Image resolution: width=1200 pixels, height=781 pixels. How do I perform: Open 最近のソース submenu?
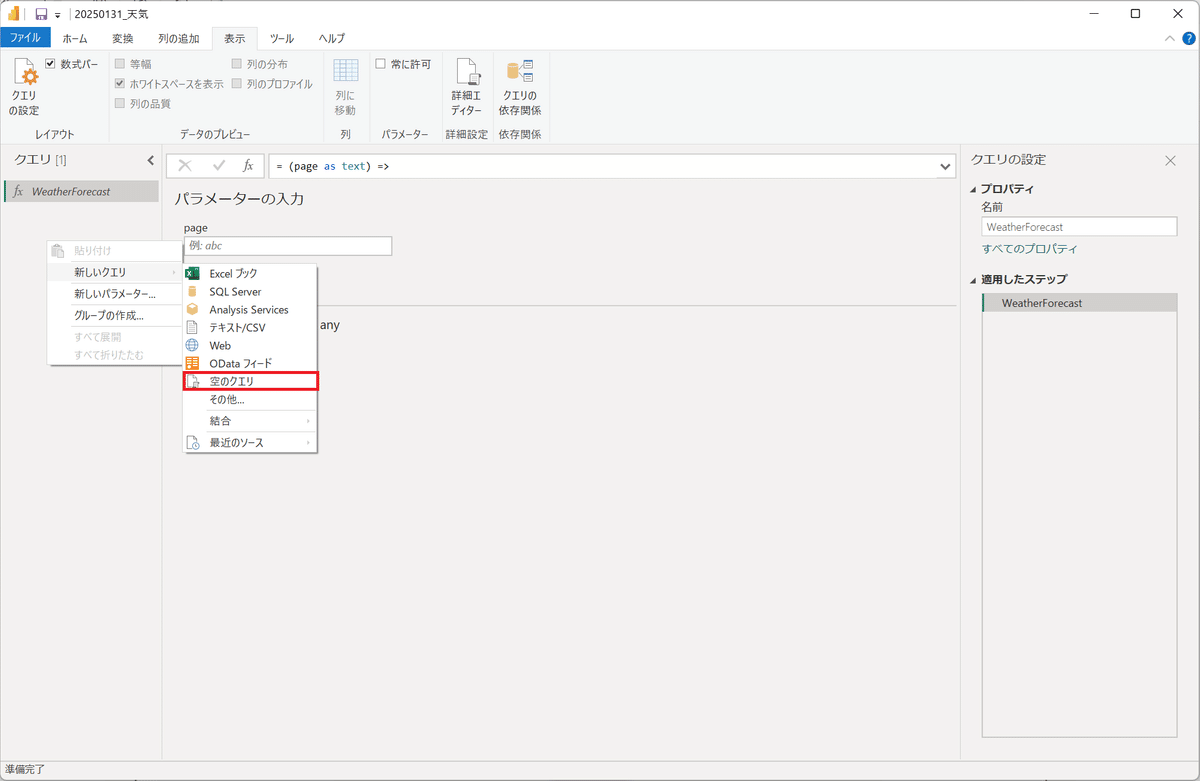coord(250,442)
